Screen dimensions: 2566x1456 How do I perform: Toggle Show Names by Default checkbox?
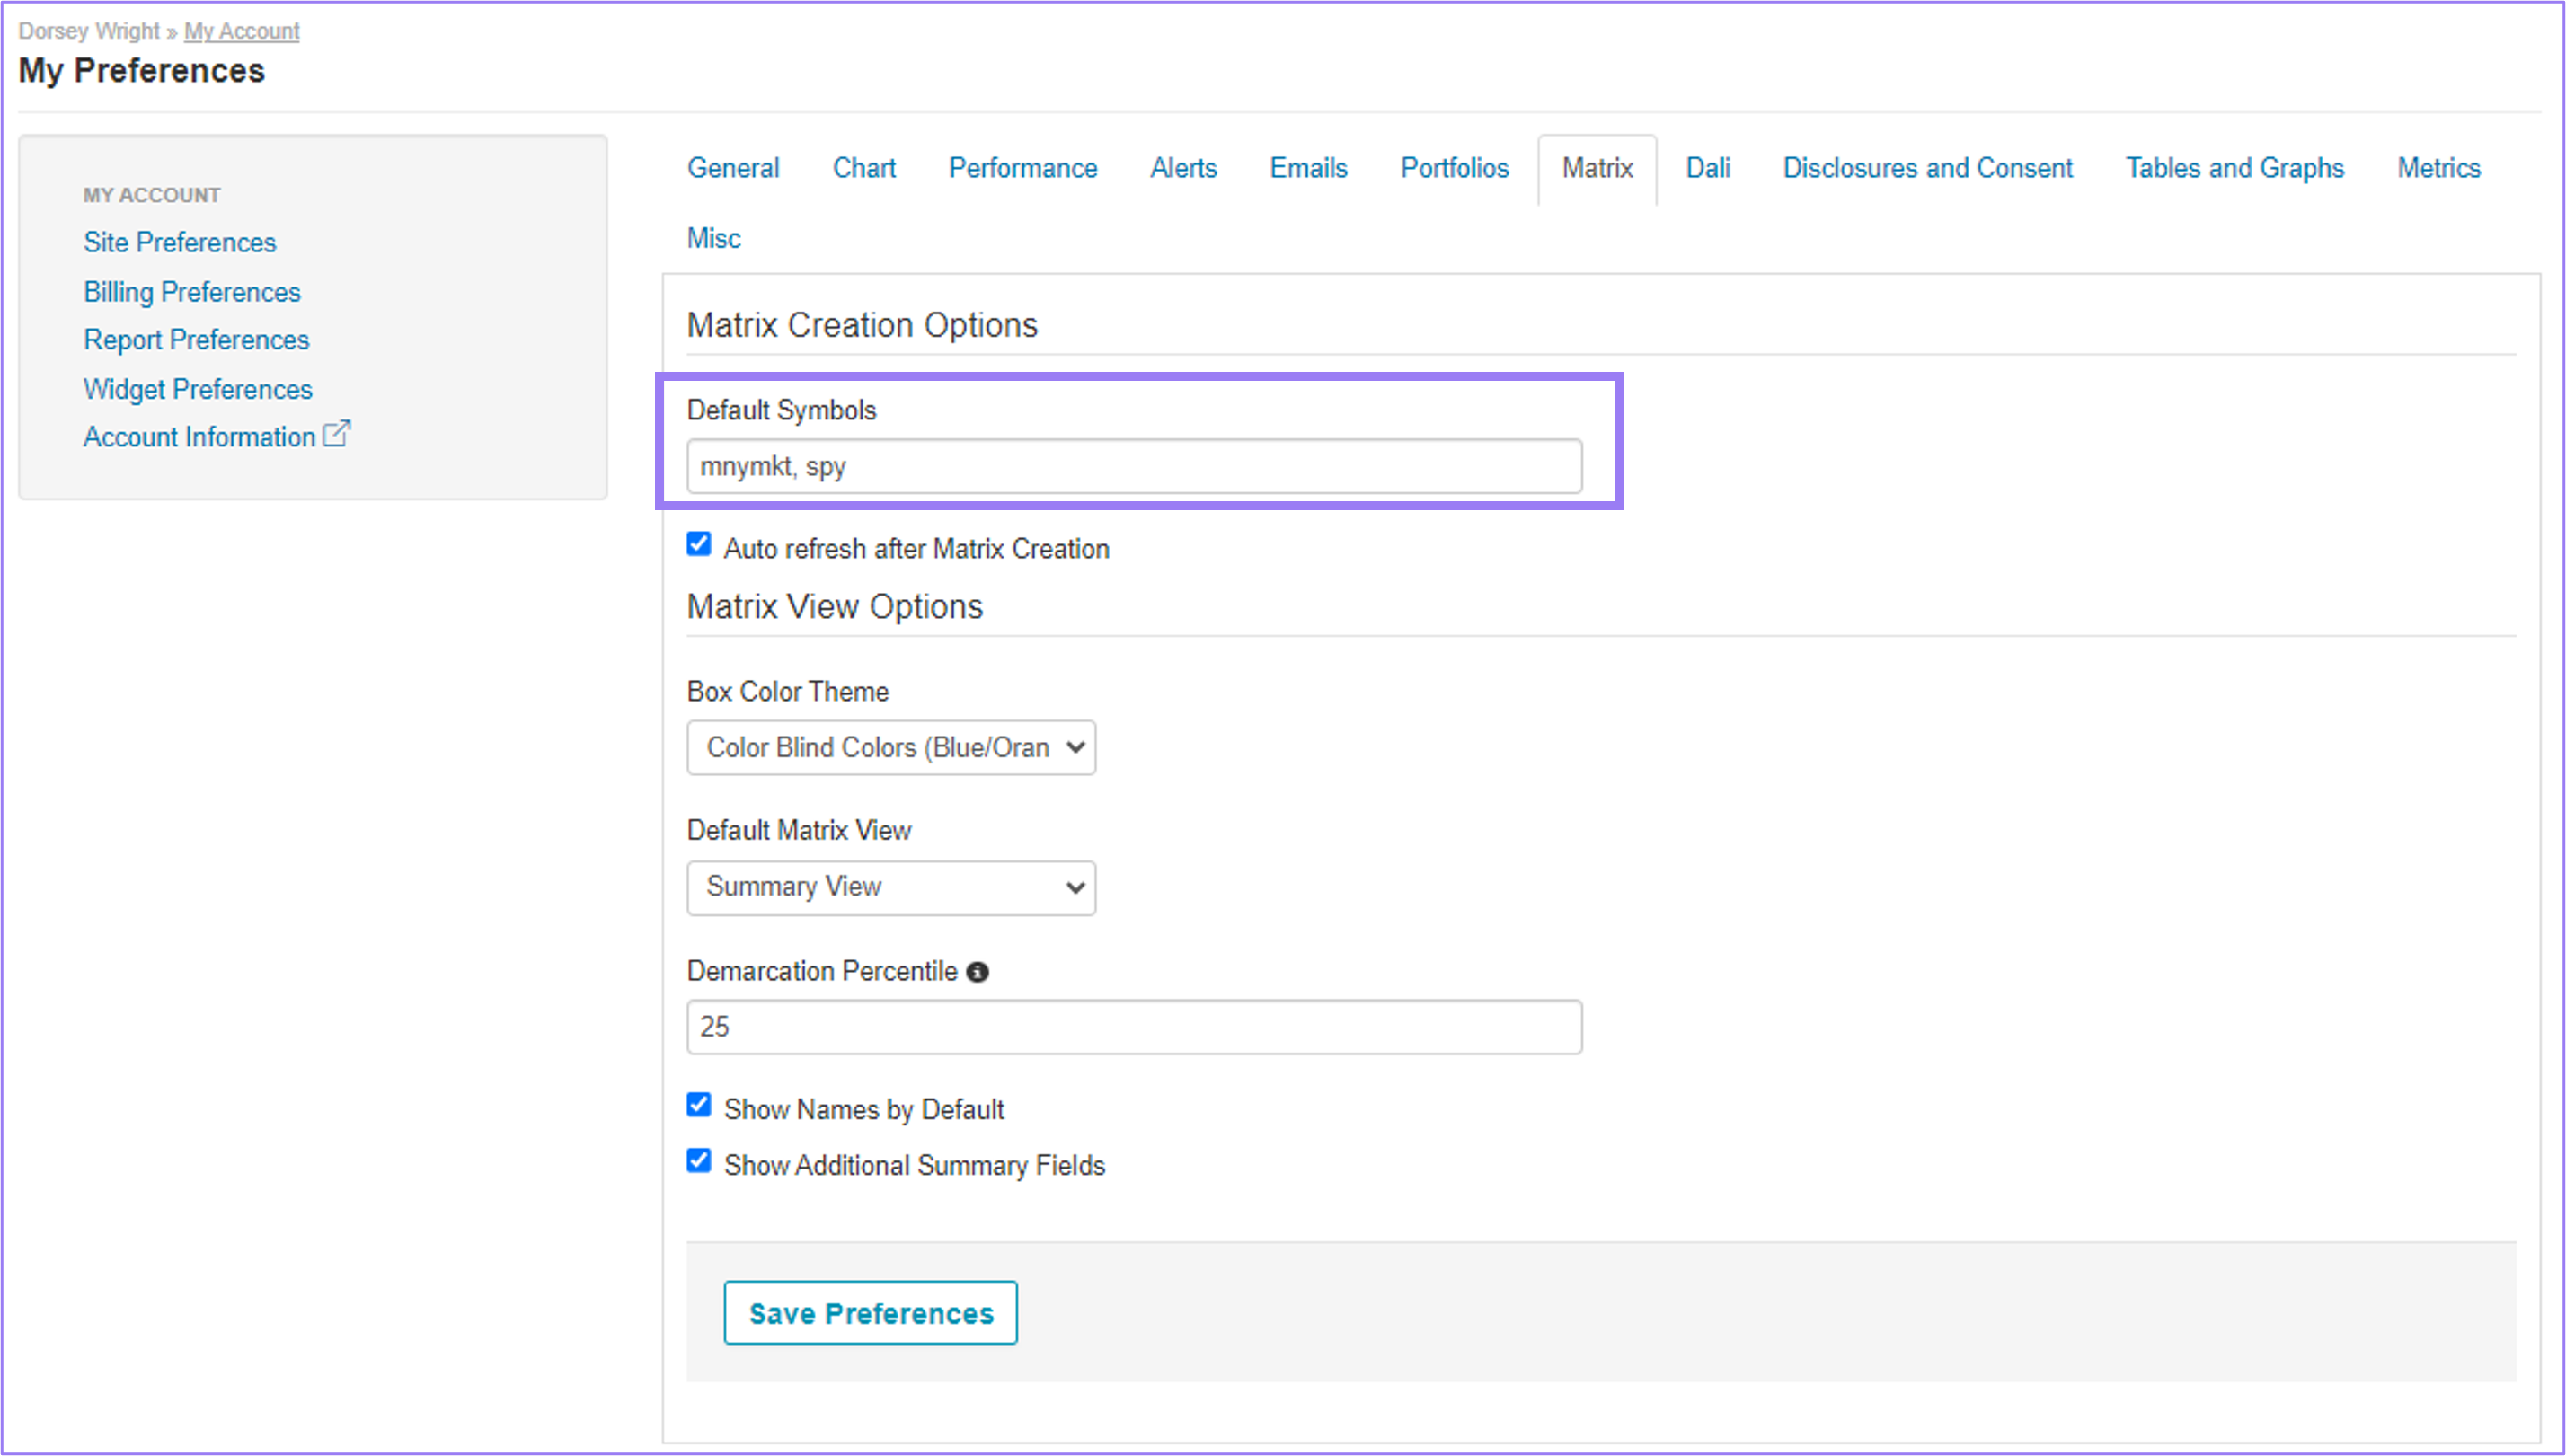pos(699,1105)
